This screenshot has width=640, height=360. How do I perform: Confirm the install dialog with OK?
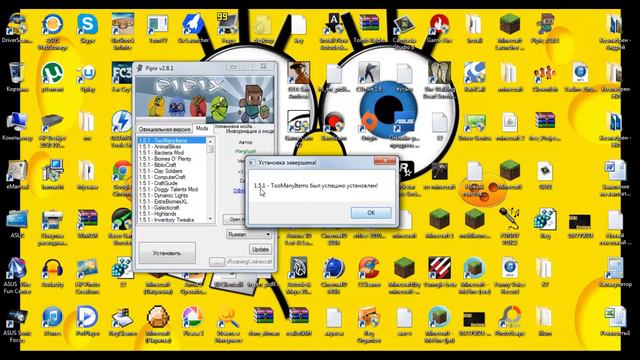point(371,213)
